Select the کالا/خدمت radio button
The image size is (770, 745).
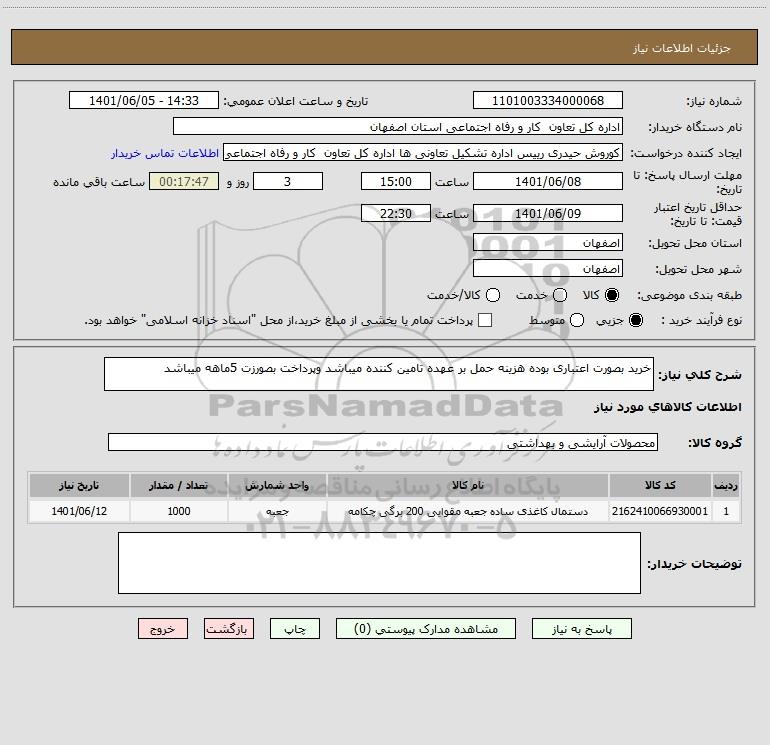(x=493, y=295)
